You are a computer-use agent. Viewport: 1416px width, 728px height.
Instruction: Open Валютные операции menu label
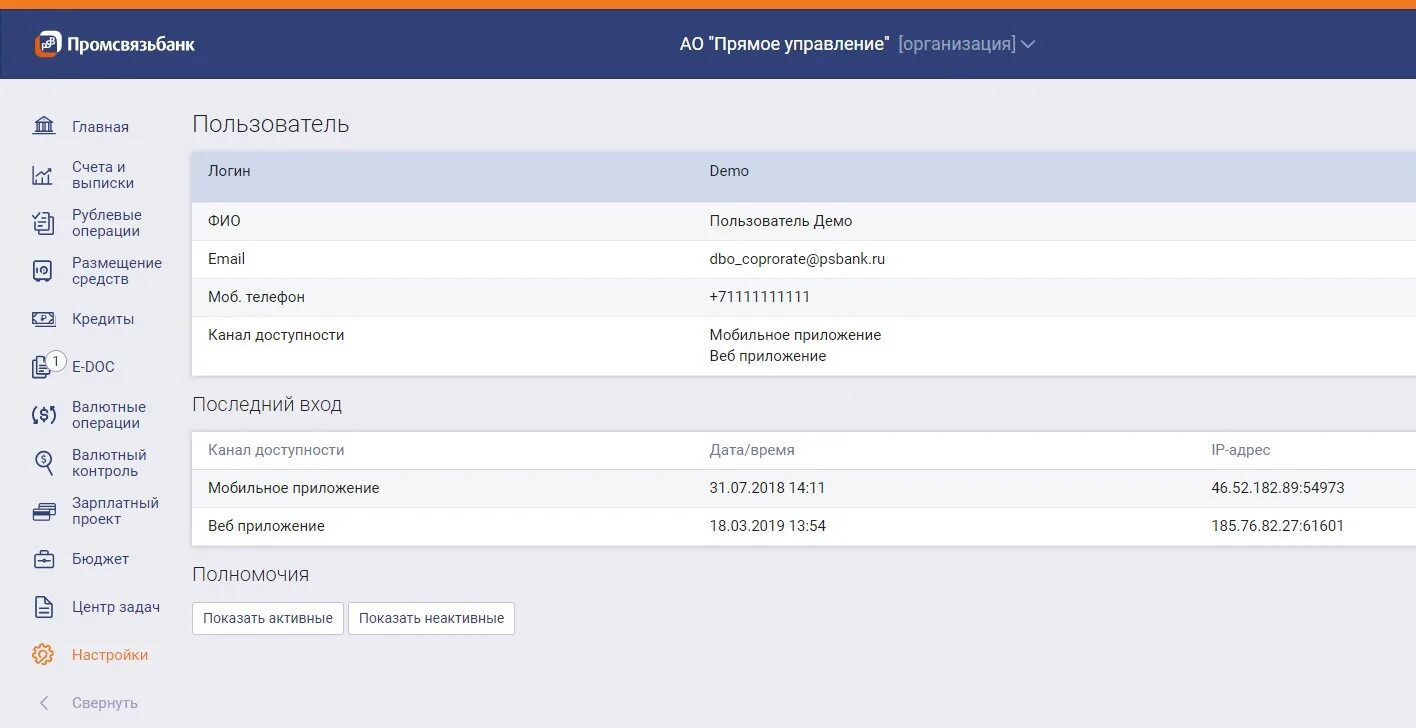(x=109, y=415)
